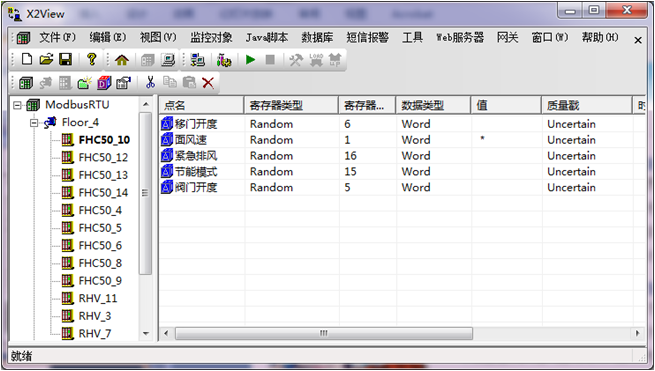Open the 数据库 menu
655x371 pixels.
tap(317, 38)
